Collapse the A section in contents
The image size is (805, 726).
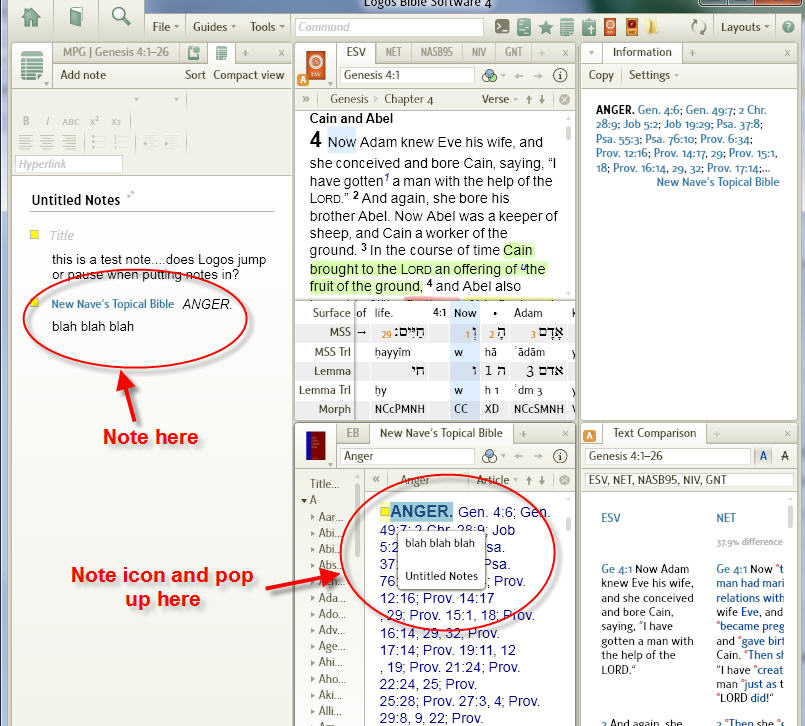(304, 500)
